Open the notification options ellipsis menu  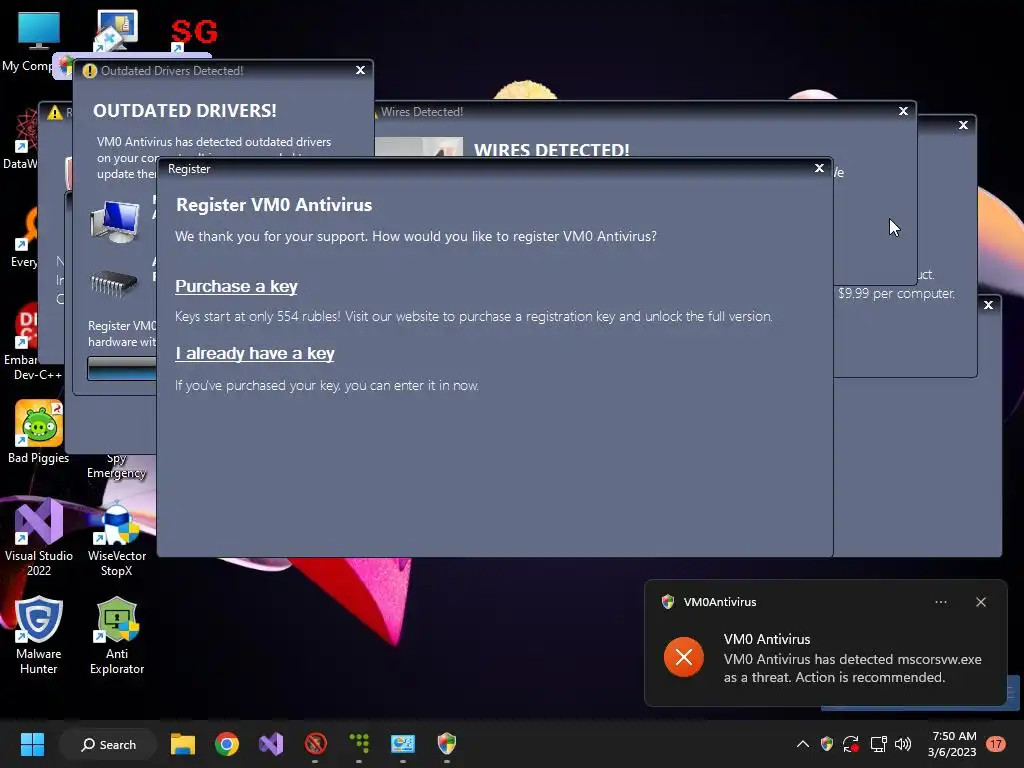[x=941, y=602]
